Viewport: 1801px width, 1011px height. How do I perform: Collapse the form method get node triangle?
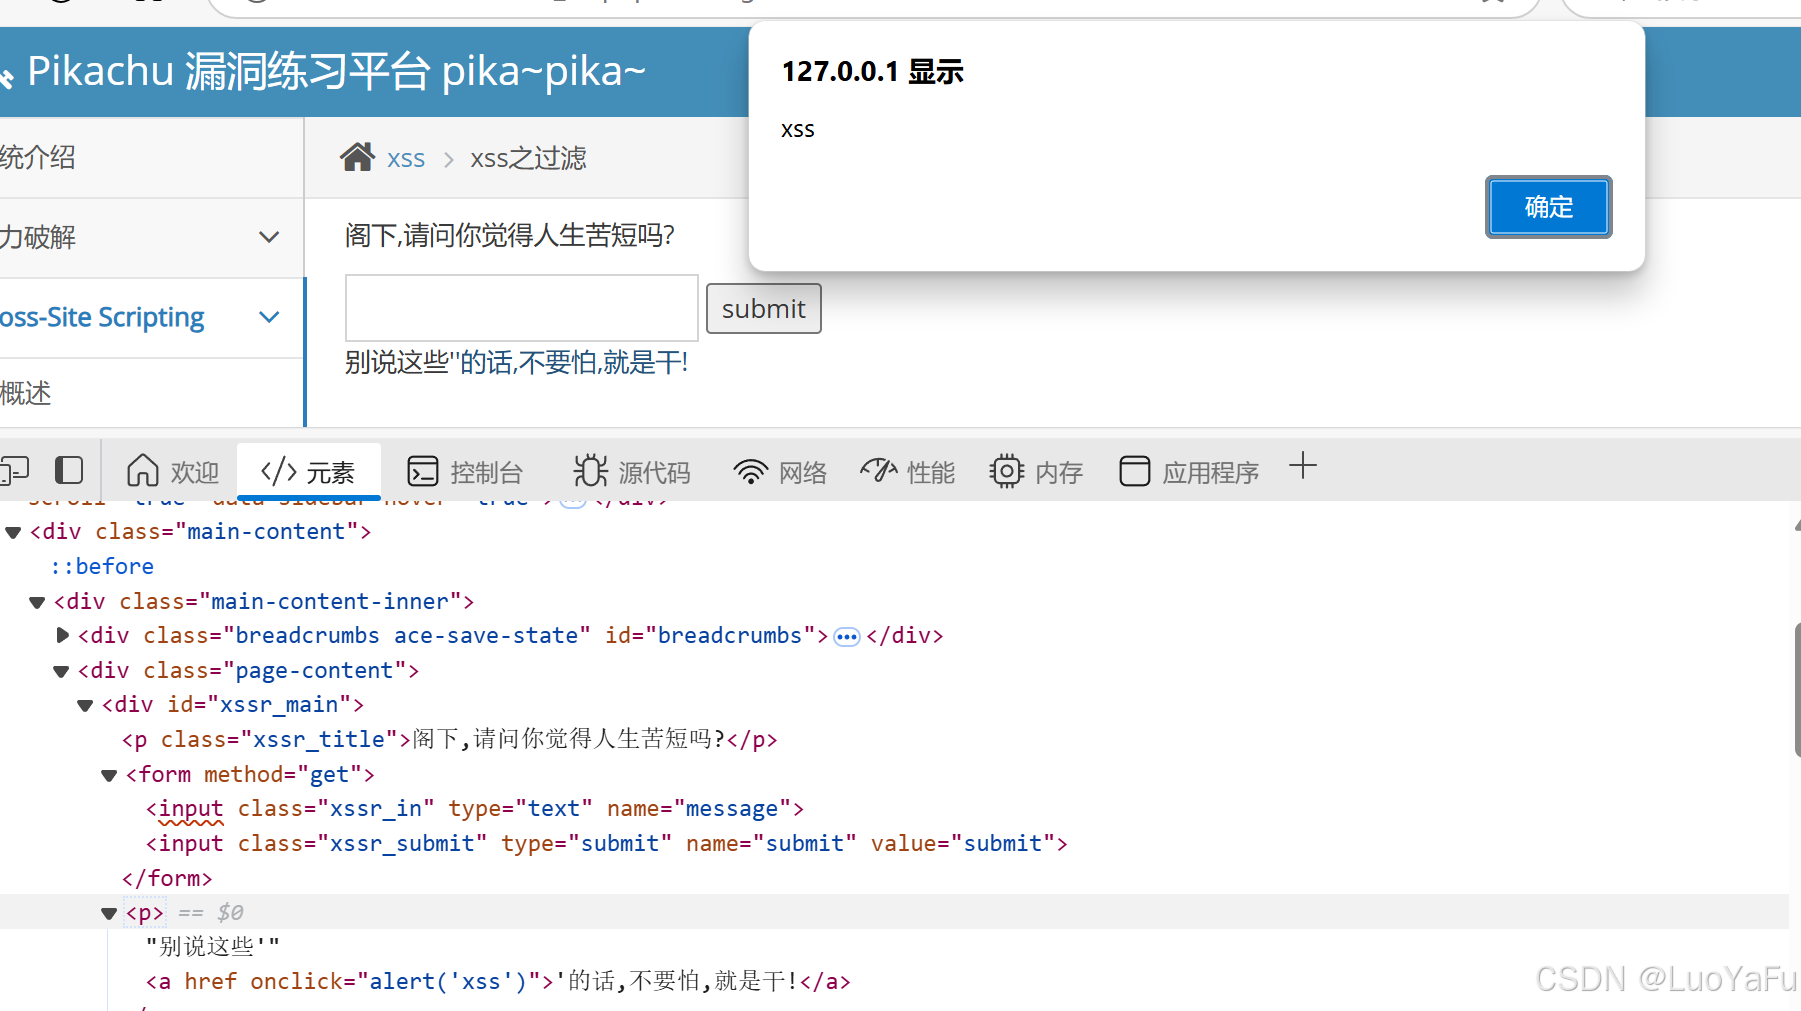(109, 775)
